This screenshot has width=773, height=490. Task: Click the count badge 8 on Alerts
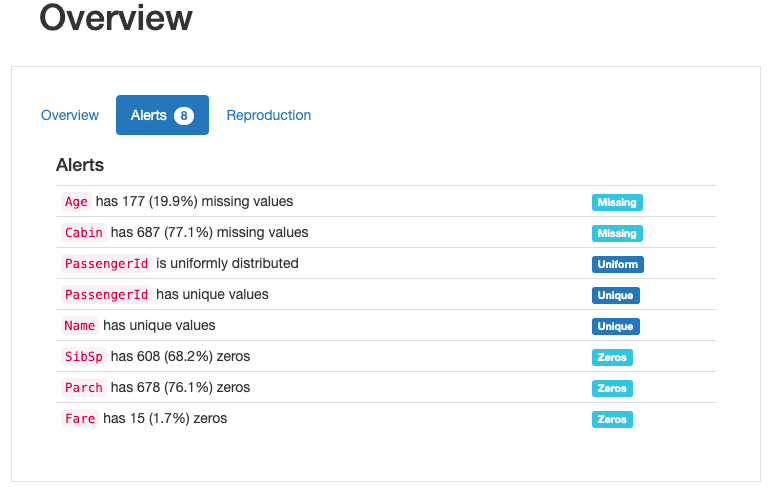coord(184,115)
